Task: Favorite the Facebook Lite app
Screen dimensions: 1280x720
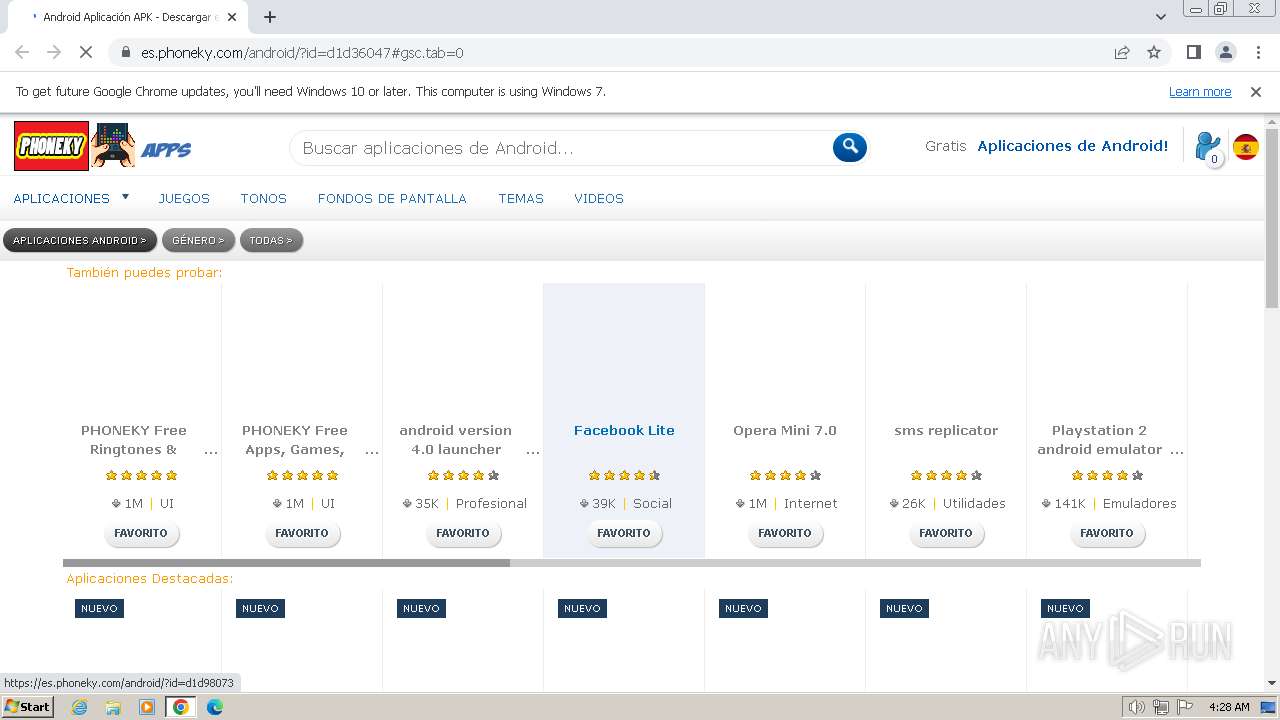Action: coord(624,533)
